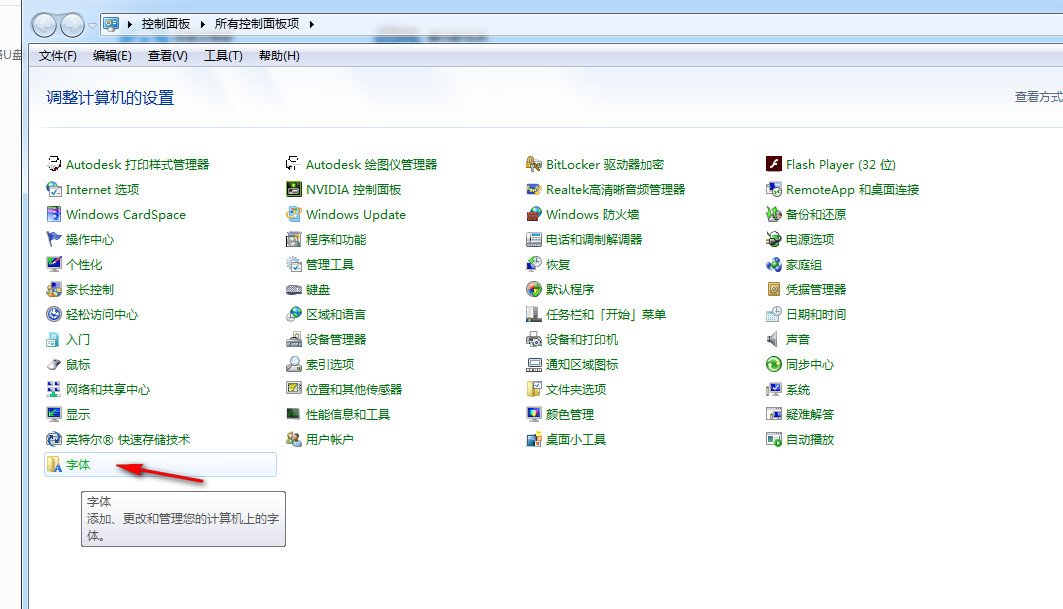Click the Back navigation button
Image resolution: width=1063 pixels, height=609 pixels.
[44, 24]
